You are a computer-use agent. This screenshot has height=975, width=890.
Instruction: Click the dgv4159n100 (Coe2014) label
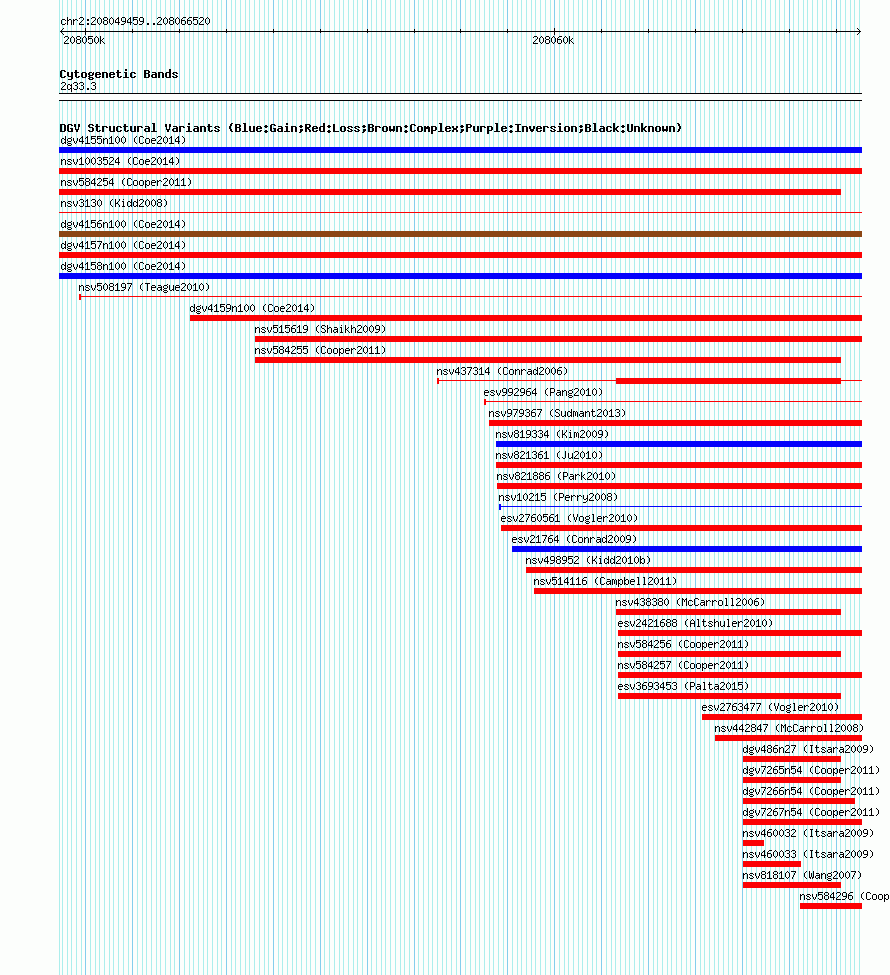point(252,308)
